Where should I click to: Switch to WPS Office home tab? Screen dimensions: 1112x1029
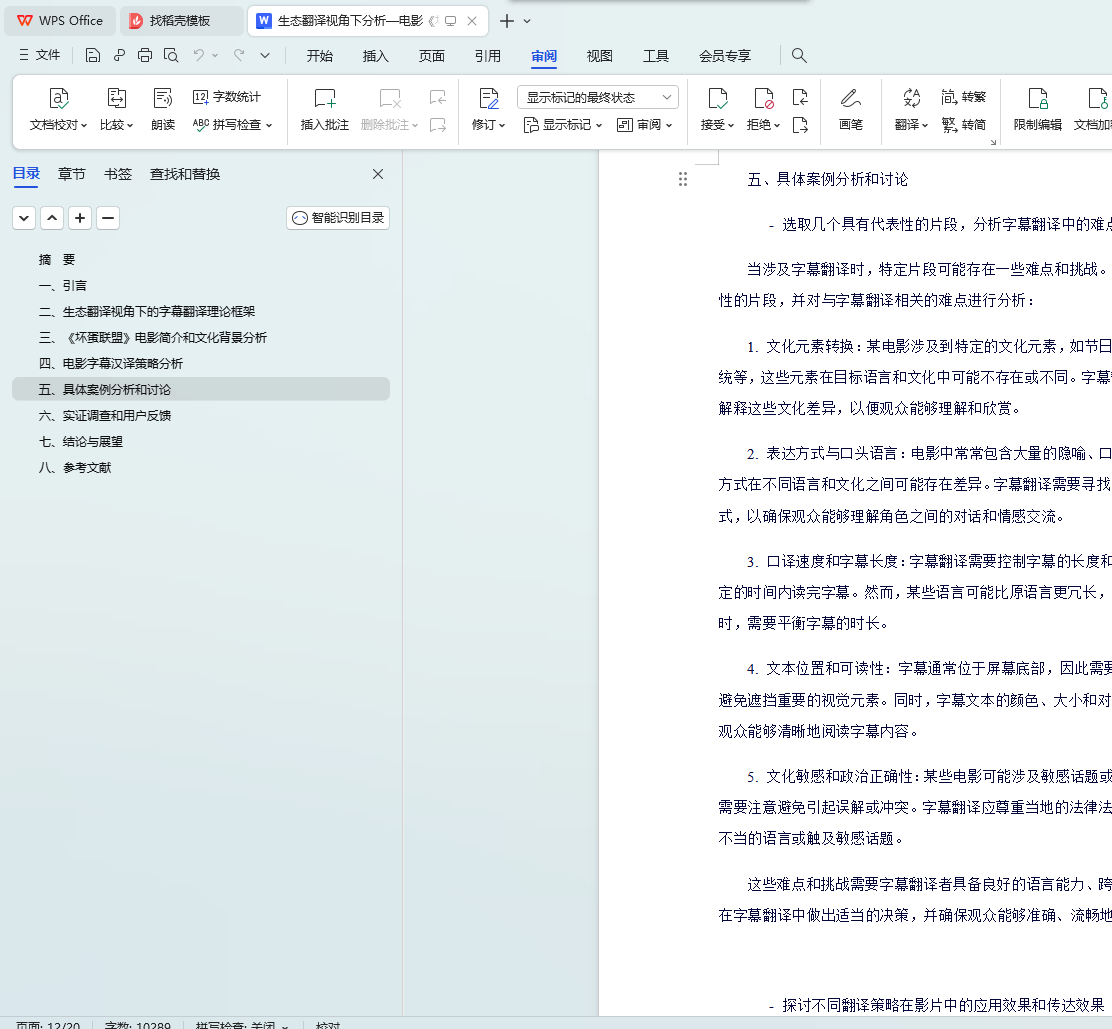pyautogui.click(x=60, y=21)
